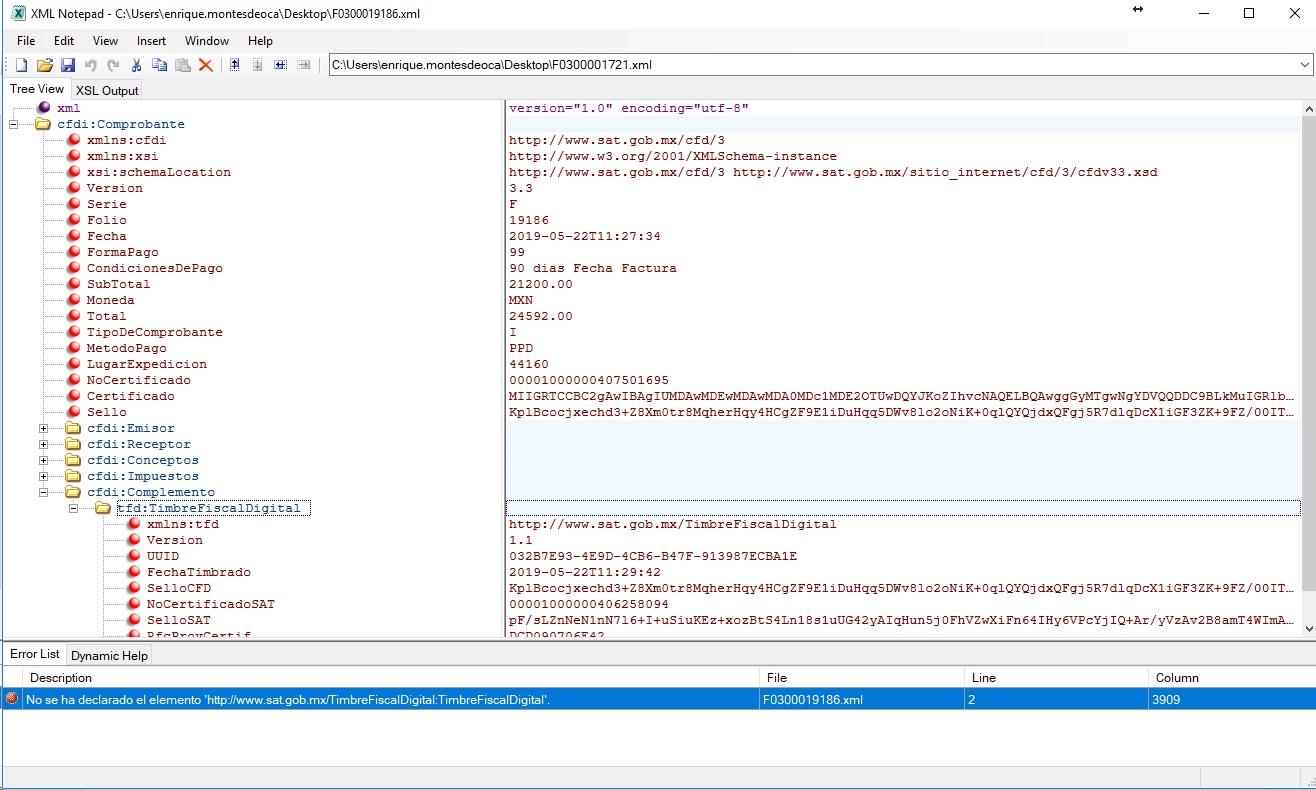Open the file path dropdown arrow
This screenshot has width=1316, height=790.
coord(1305,65)
